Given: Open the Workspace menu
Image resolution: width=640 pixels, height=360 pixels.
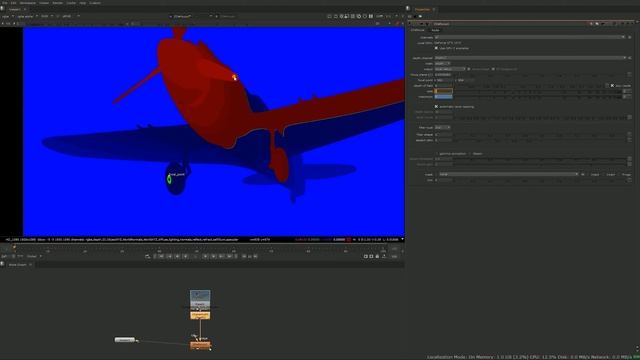Looking at the screenshot, I should point(28,3).
